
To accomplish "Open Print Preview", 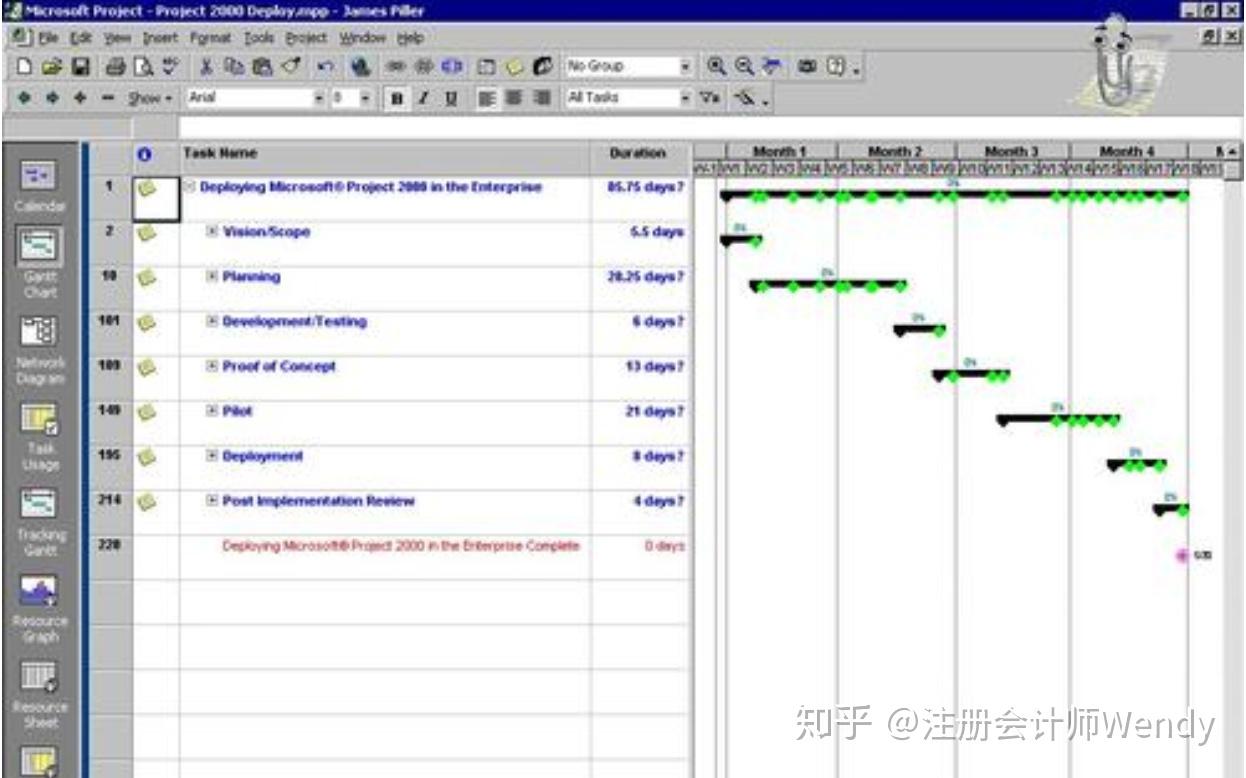I will [144, 66].
